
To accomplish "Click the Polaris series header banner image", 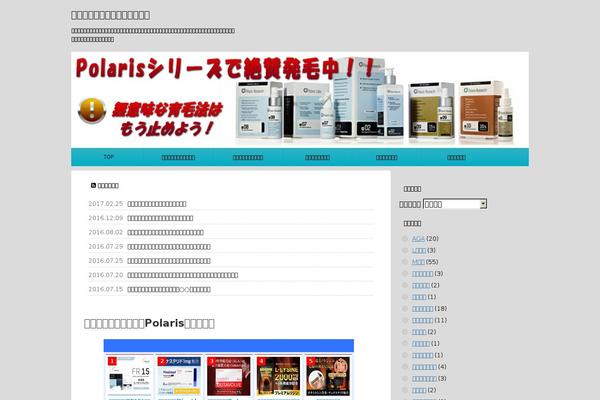I will tap(300, 100).
